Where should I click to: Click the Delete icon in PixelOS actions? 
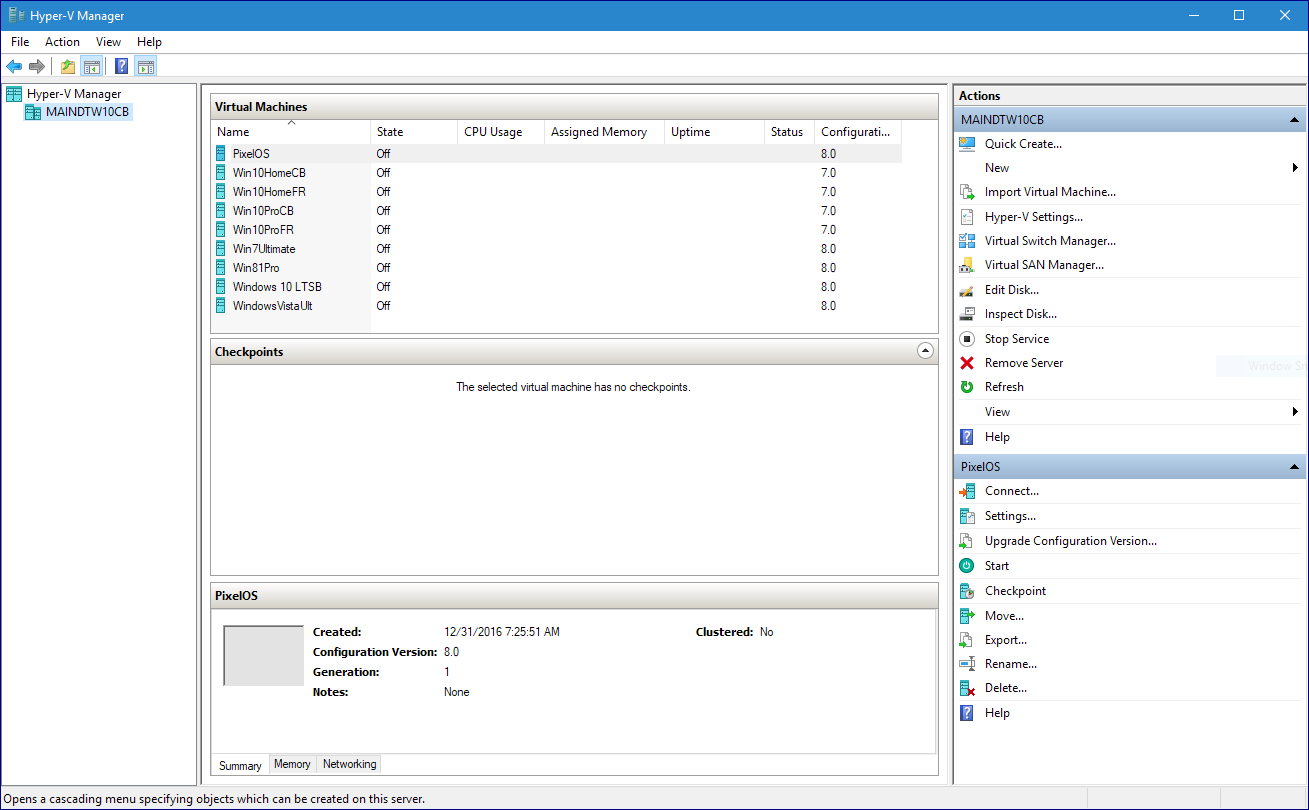(x=966, y=688)
